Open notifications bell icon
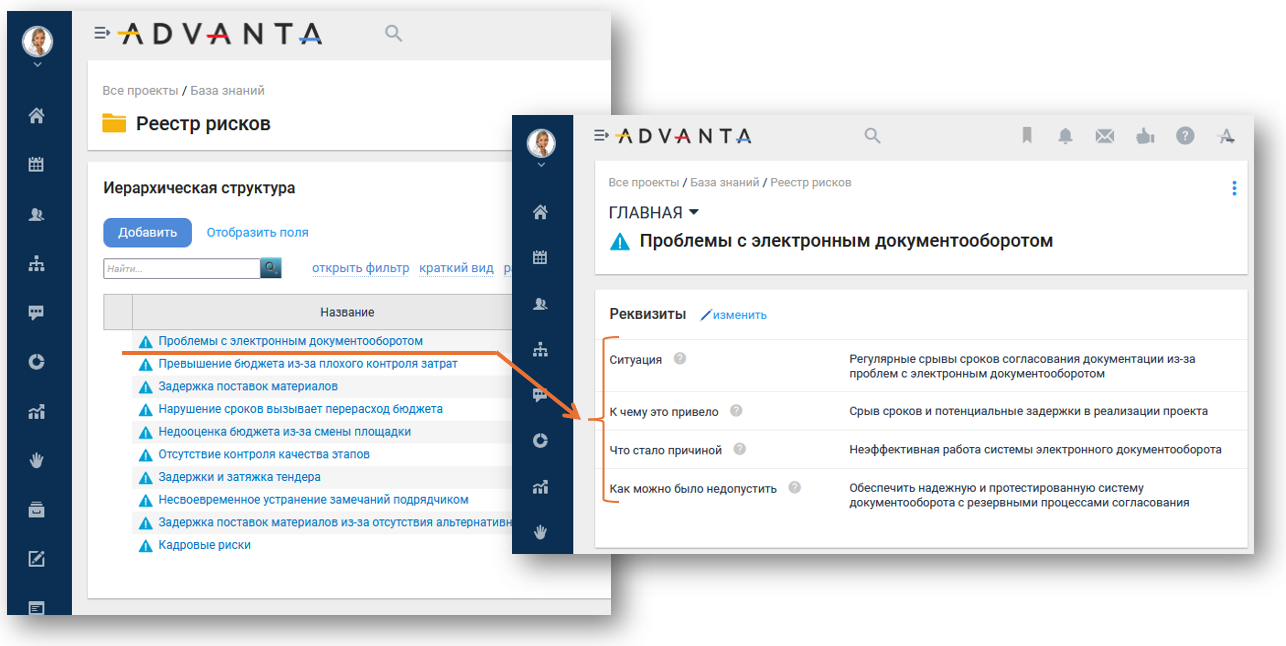This screenshot has width=1286, height=646. 1066,136
